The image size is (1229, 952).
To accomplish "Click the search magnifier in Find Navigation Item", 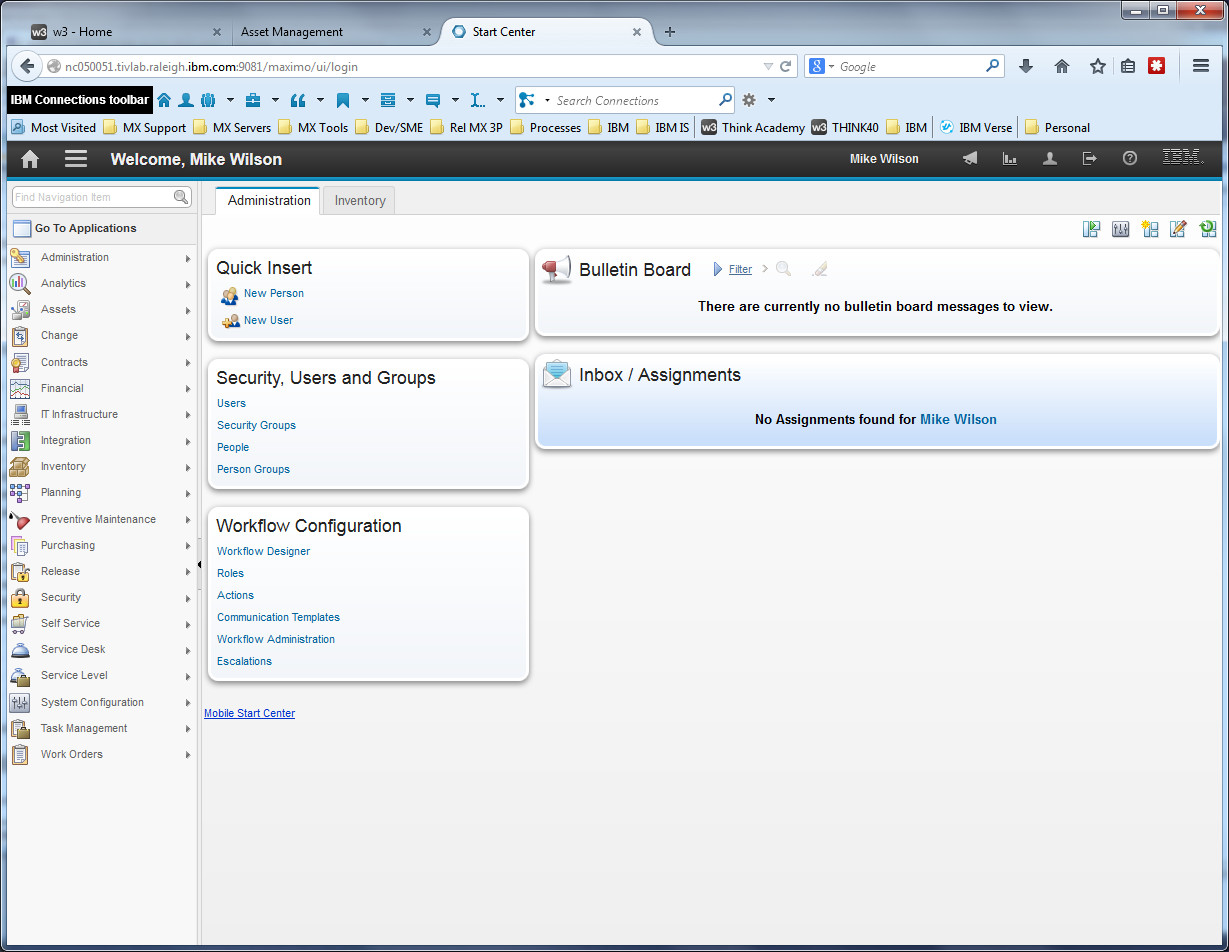I will [181, 197].
